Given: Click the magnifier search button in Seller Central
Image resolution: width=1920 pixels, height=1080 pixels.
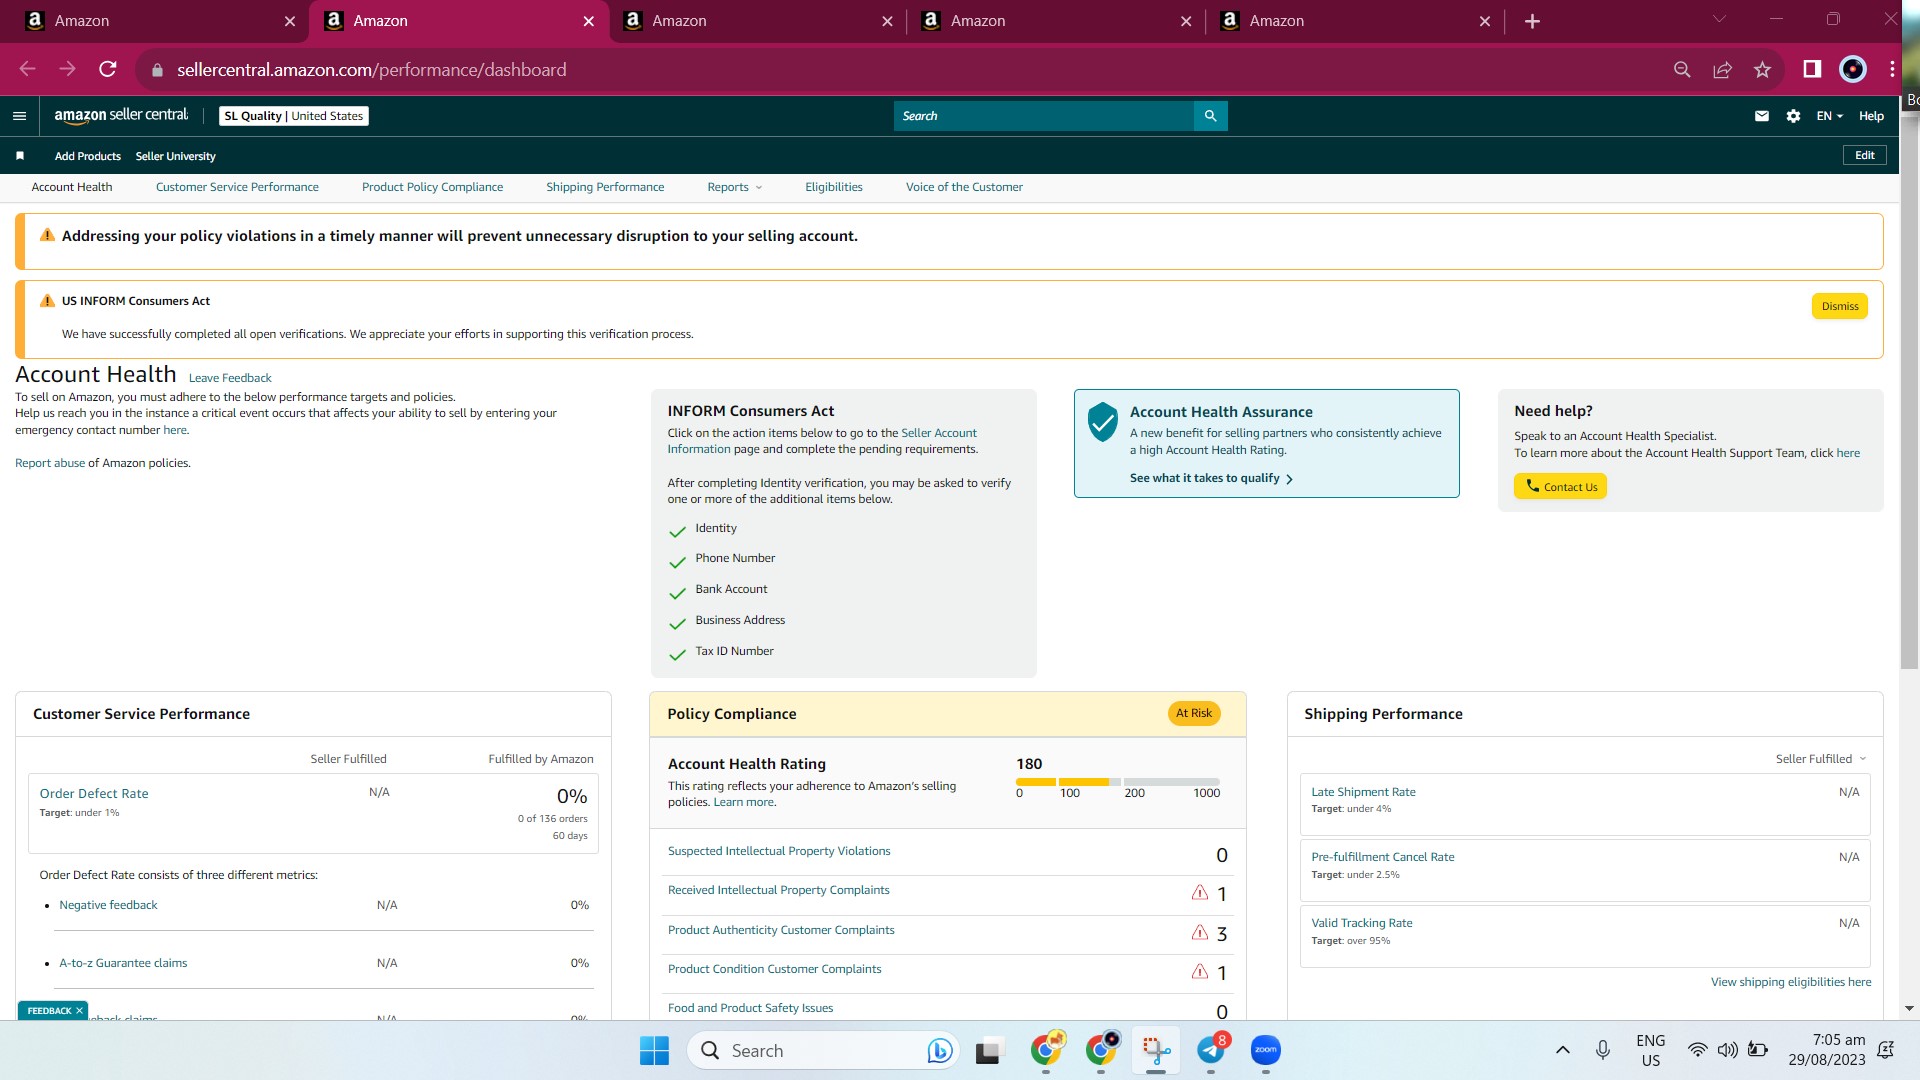Looking at the screenshot, I should click(x=1210, y=116).
